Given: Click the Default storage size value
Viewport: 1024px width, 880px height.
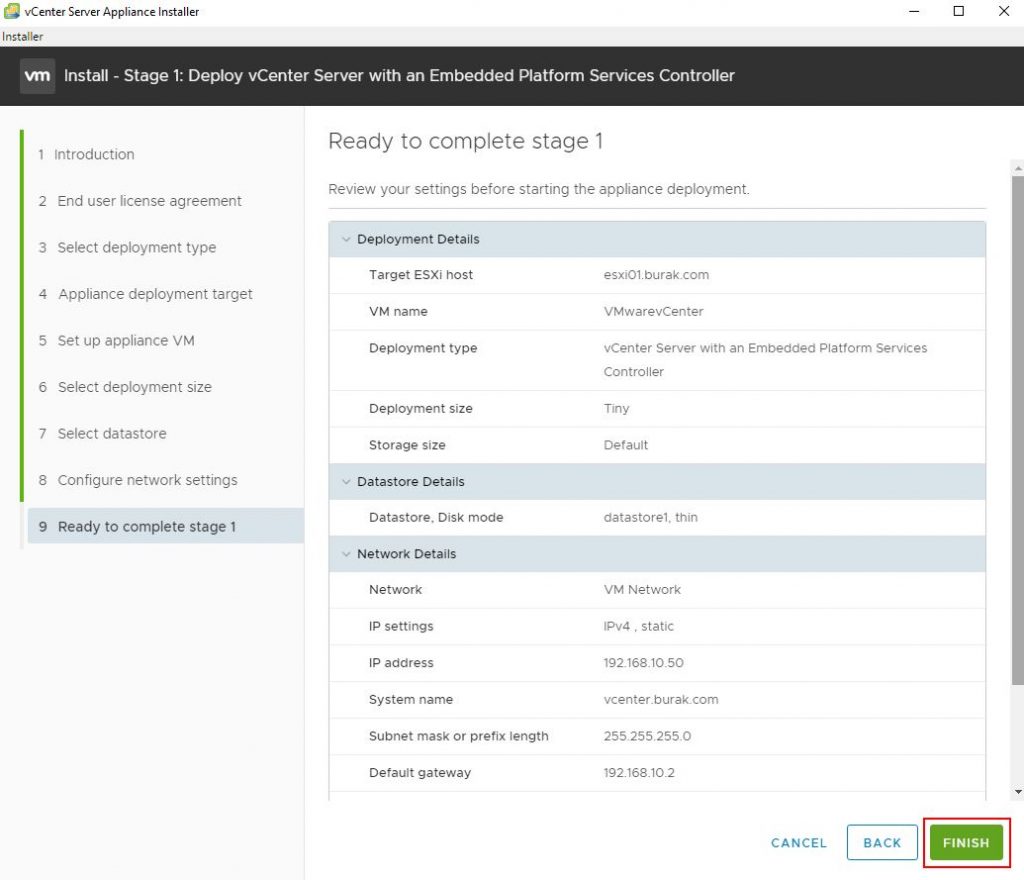Looking at the screenshot, I should 626,445.
